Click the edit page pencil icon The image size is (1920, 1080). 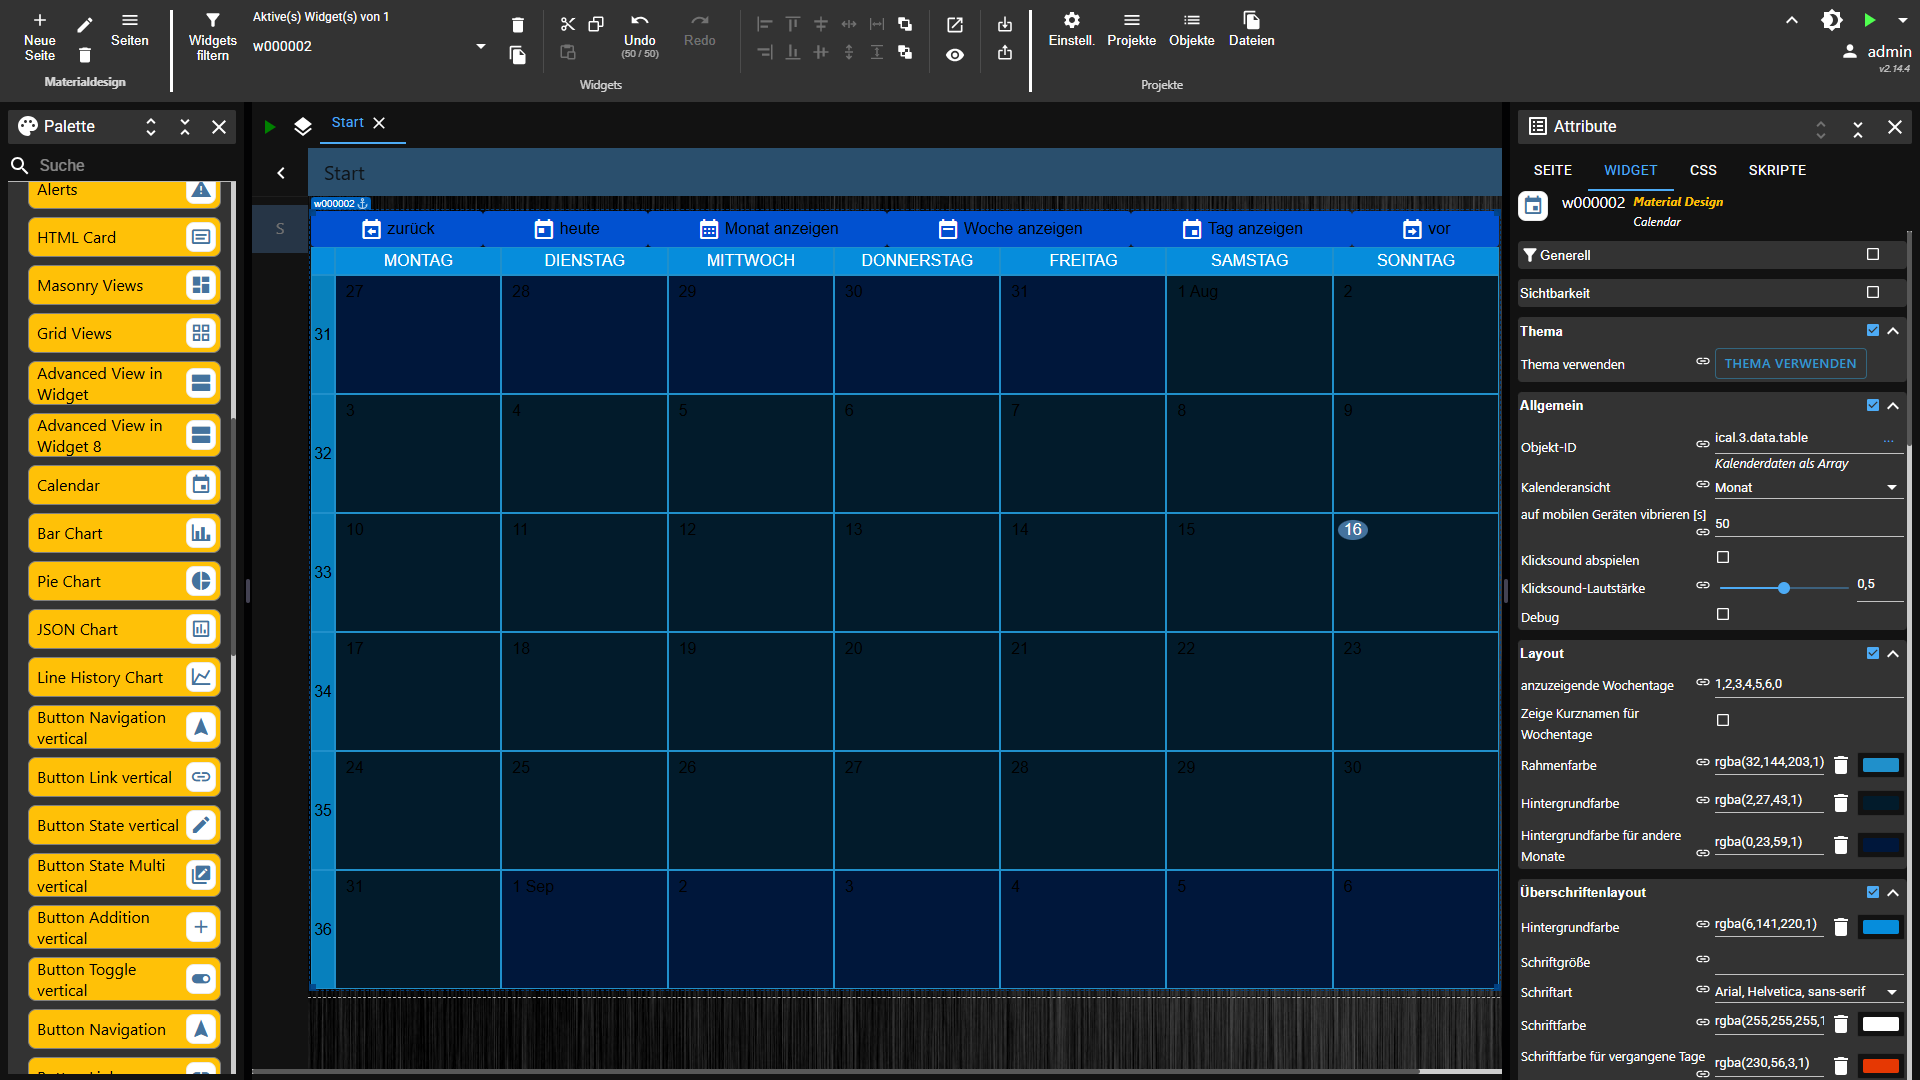pos(85,25)
